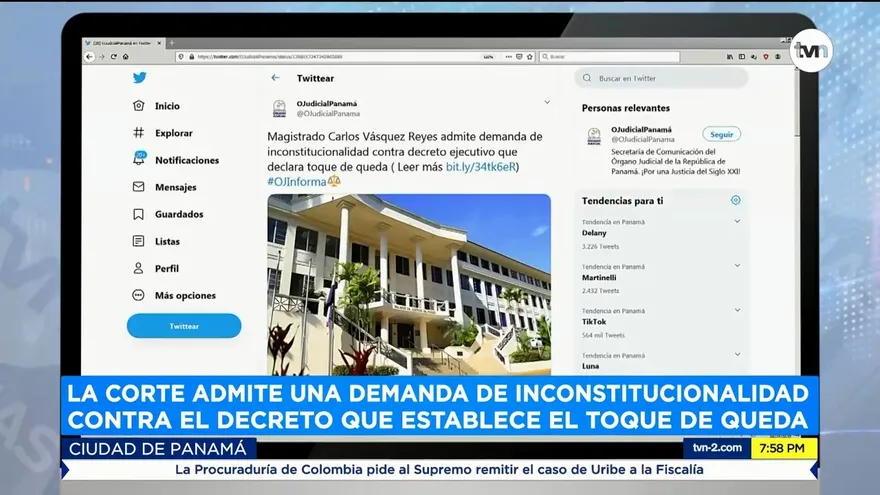Click OJudicialPanamá name in Personas relevantes
The image size is (880, 495).
pyautogui.click(x=641, y=129)
